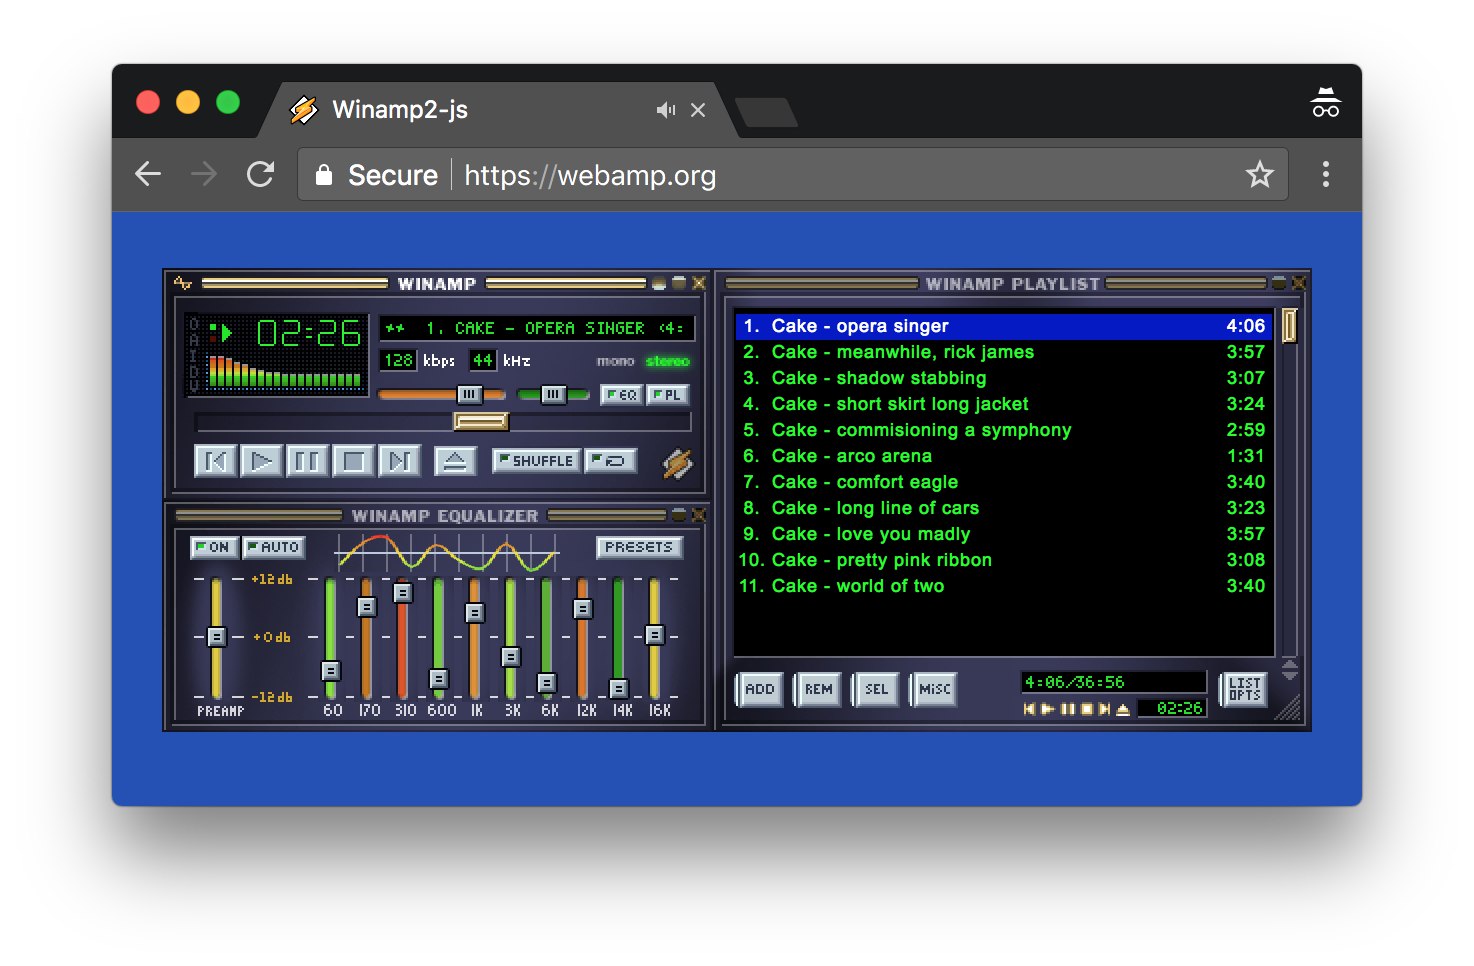Viewport: 1474px width, 966px height.
Task: Click the 170 Hz equalizer band handle
Action: (367, 607)
